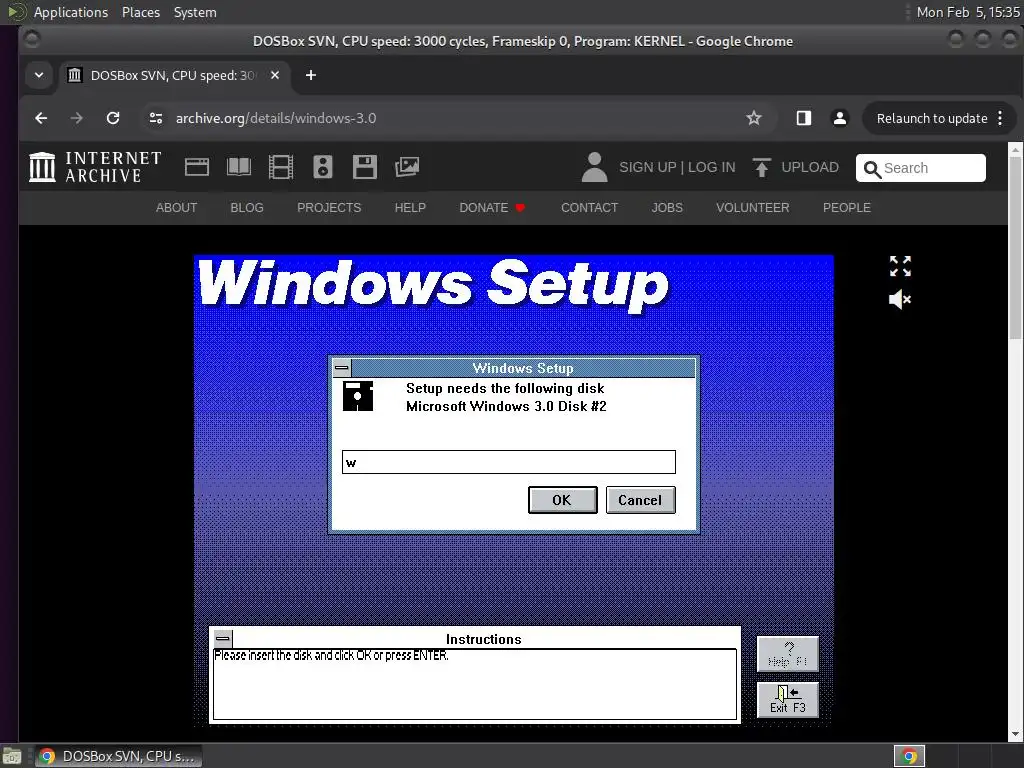Open the HELP menu item

[x=410, y=208]
